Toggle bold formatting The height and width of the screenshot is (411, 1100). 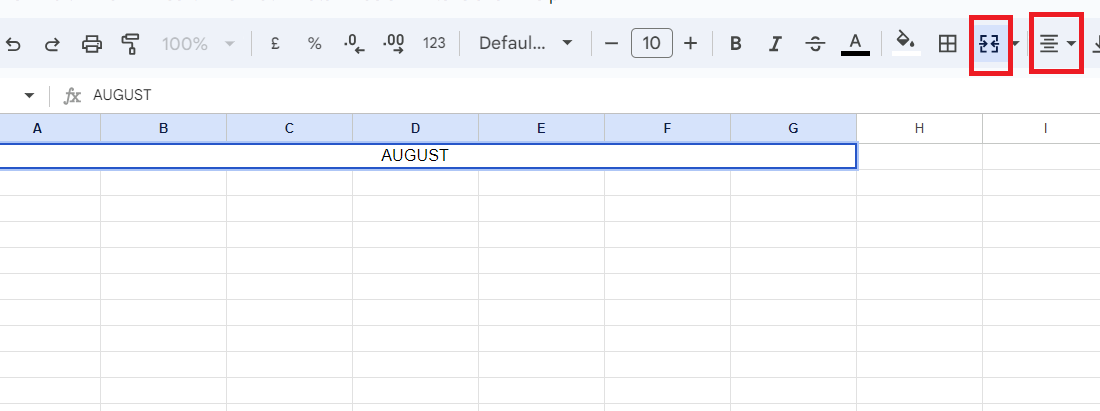point(736,44)
